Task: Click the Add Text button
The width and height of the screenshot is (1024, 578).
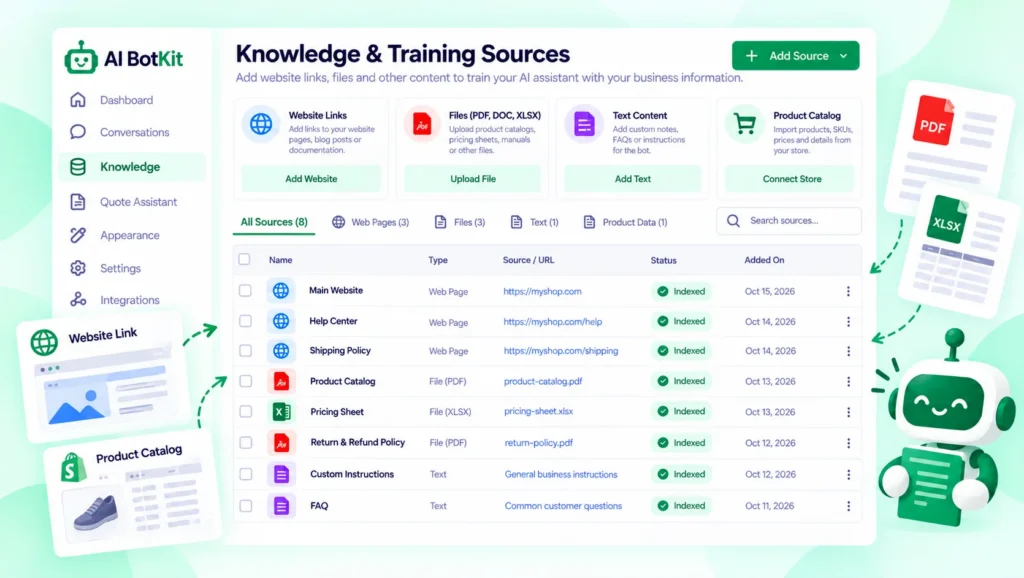Action: 633,179
